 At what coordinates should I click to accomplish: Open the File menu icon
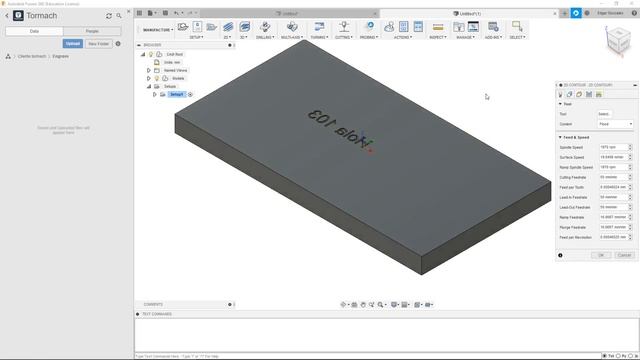(x=151, y=13)
